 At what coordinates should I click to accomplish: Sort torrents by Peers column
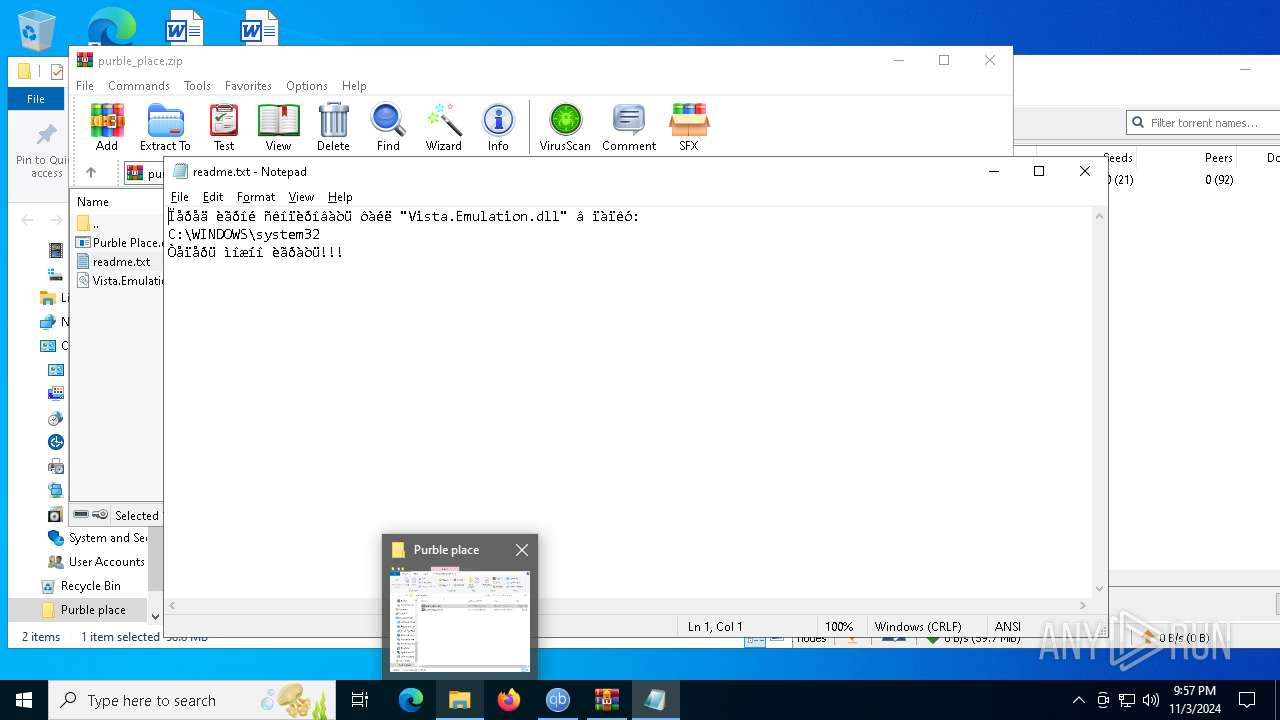tap(1218, 158)
